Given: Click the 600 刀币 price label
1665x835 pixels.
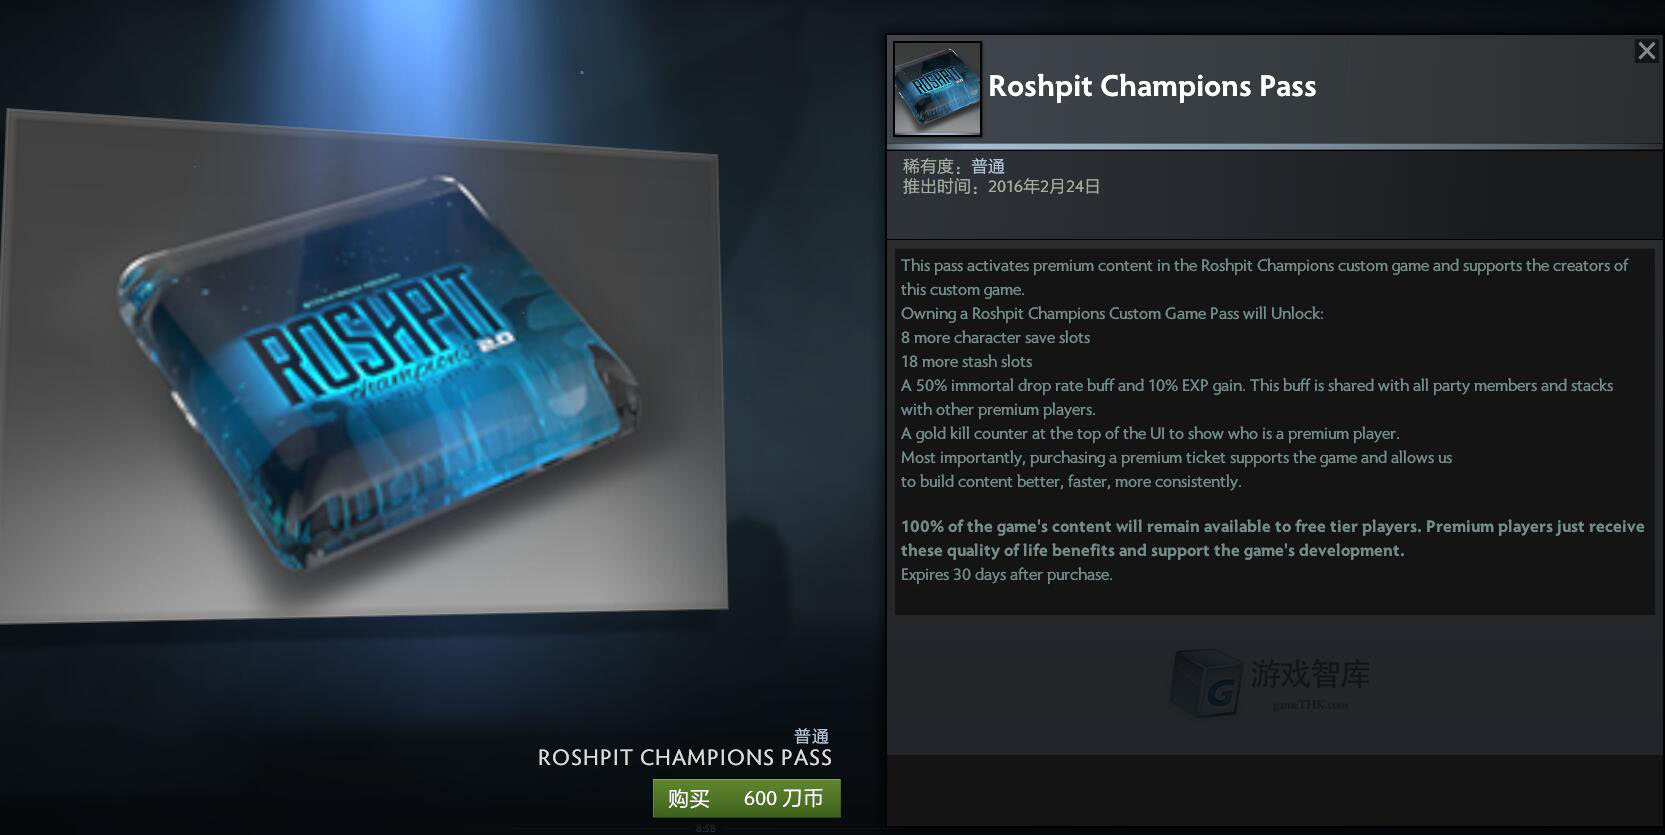Looking at the screenshot, I should [x=783, y=798].
